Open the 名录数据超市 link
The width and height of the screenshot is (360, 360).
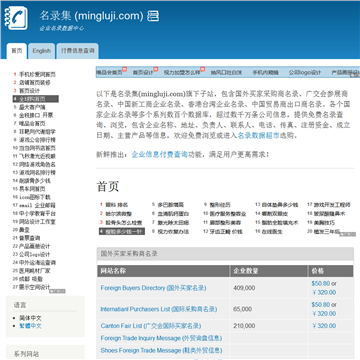pyautogui.click(x=258, y=136)
